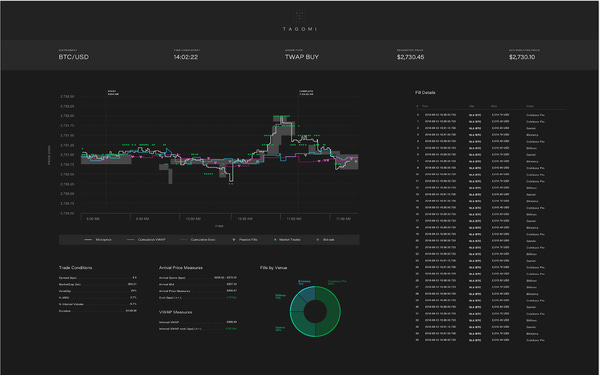600x375 pixels.
Task: Sort fill table by Time column
Action: (x=425, y=106)
